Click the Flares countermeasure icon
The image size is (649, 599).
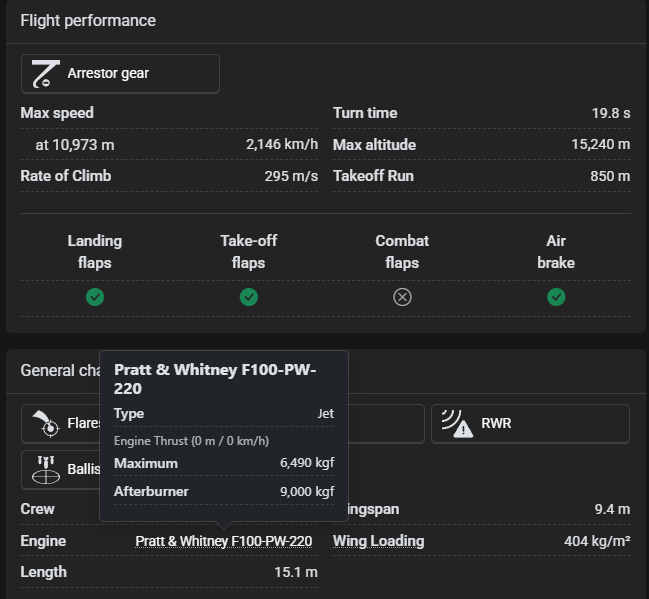46,423
